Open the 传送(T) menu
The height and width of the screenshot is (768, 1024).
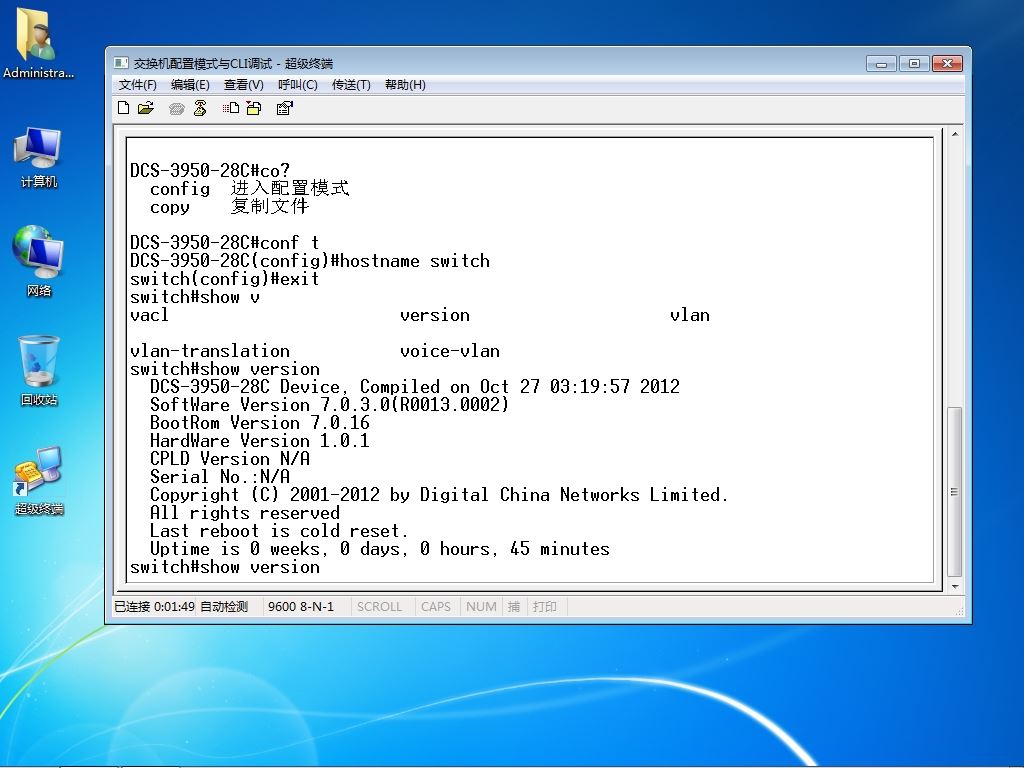[351, 85]
